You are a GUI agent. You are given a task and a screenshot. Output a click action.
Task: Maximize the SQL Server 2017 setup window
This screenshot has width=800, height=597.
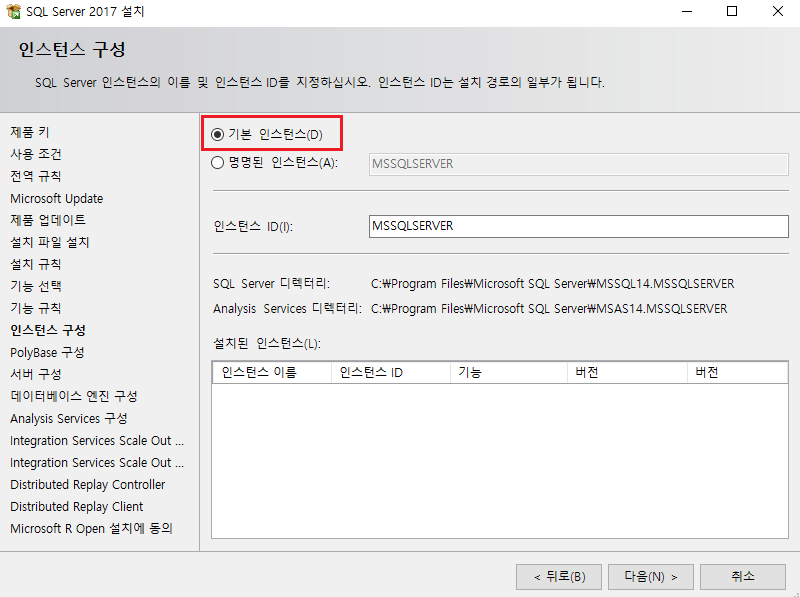click(732, 11)
